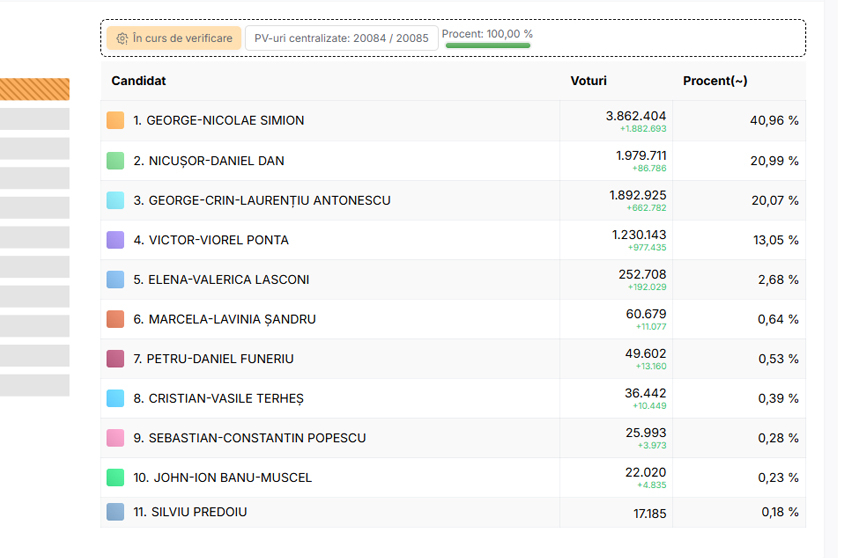This screenshot has width=865, height=558.
Task: Click the pink swatch for Sebastian-Constantin Popescu
Action: pyautogui.click(x=115, y=438)
